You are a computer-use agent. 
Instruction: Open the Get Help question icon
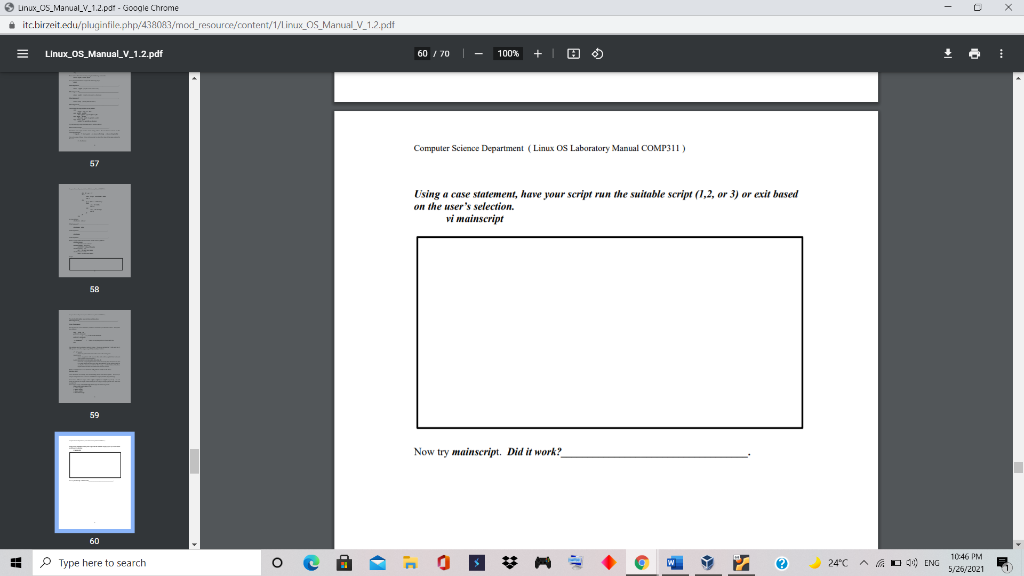point(782,562)
